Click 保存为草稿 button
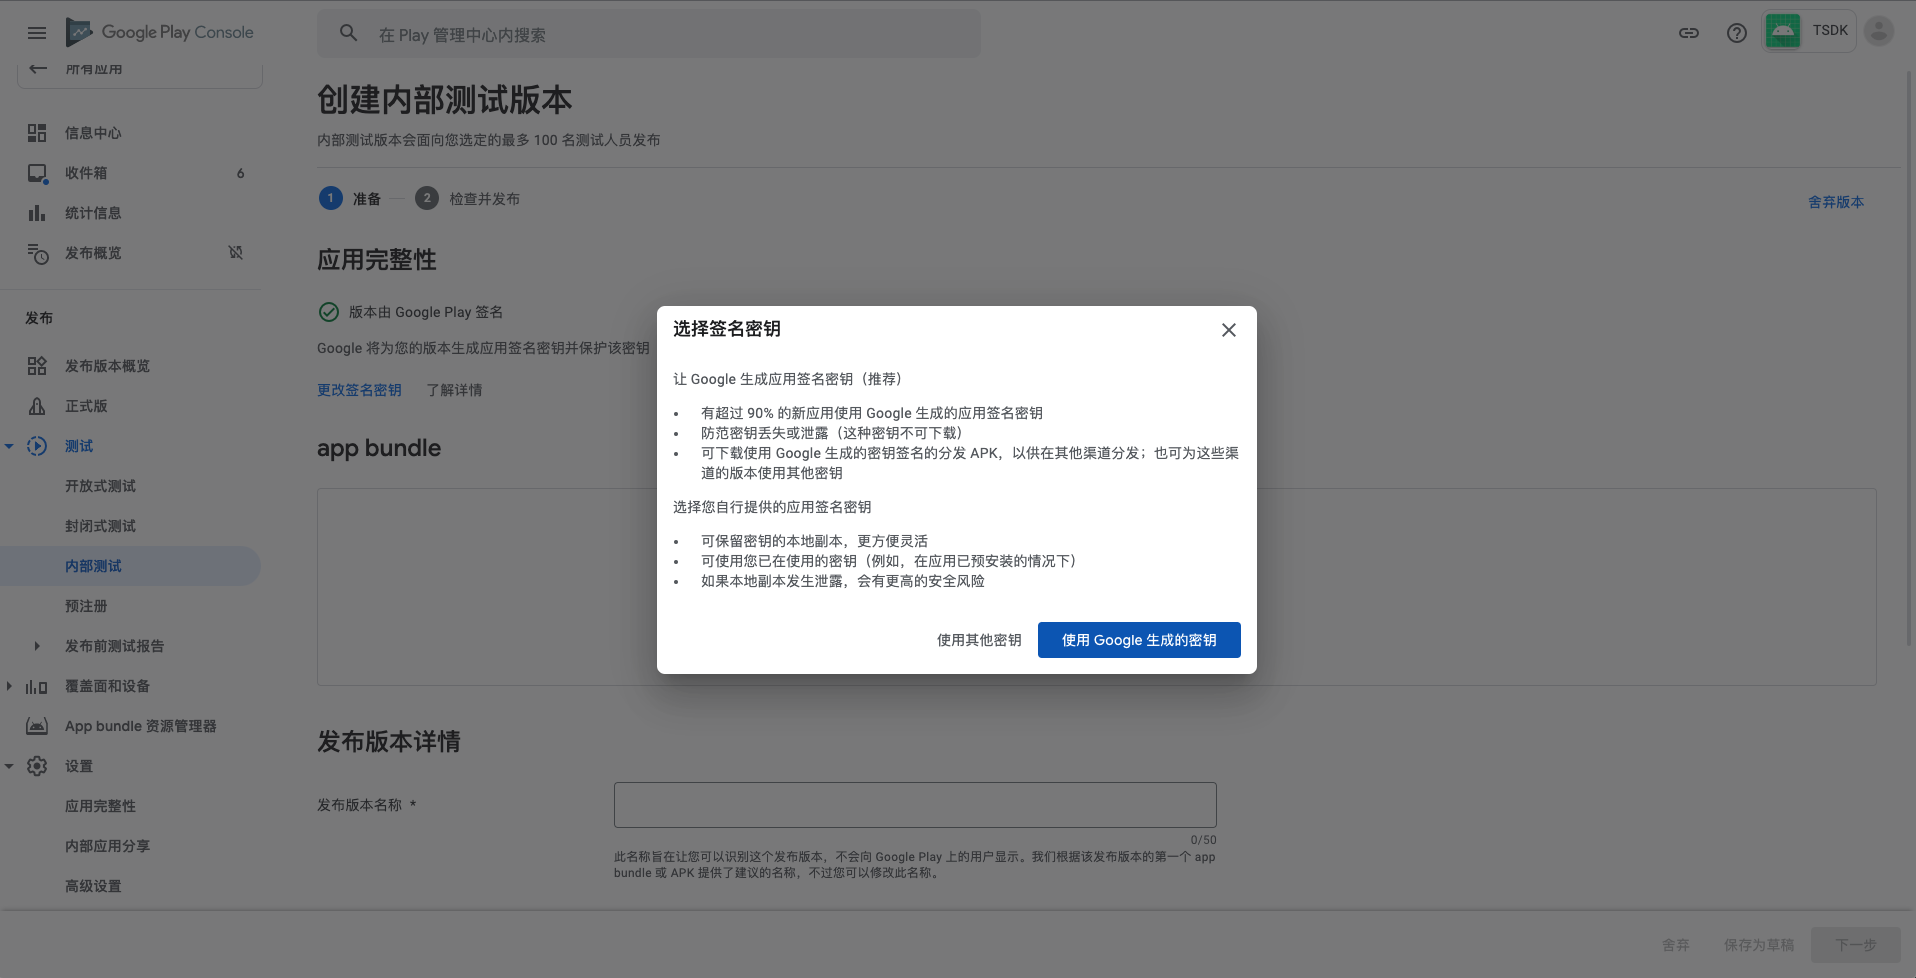1916x978 pixels. [1759, 945]
